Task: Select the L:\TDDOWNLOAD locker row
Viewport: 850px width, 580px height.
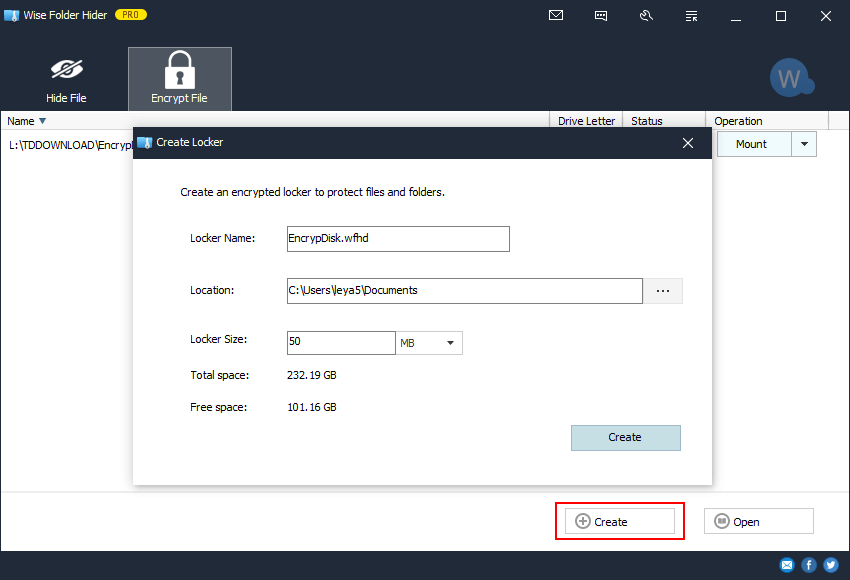Action: pyautogui.click(x=70, y=145)
